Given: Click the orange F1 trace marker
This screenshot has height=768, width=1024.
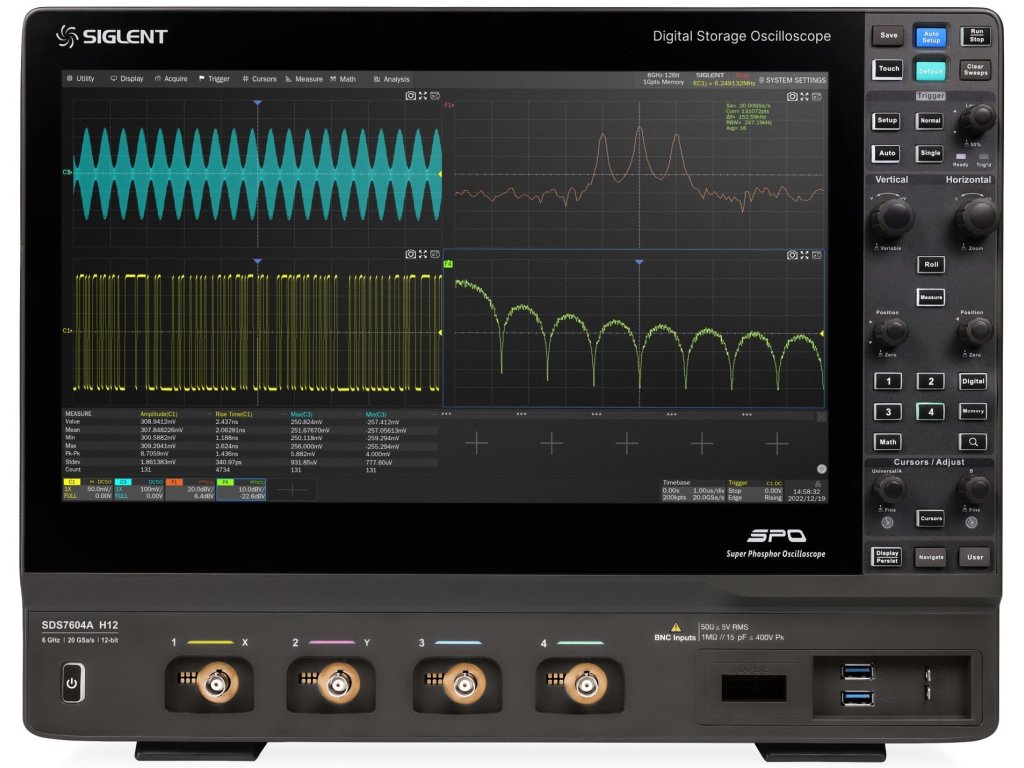Looking at the screenshot, I should [x=449, y=104].
